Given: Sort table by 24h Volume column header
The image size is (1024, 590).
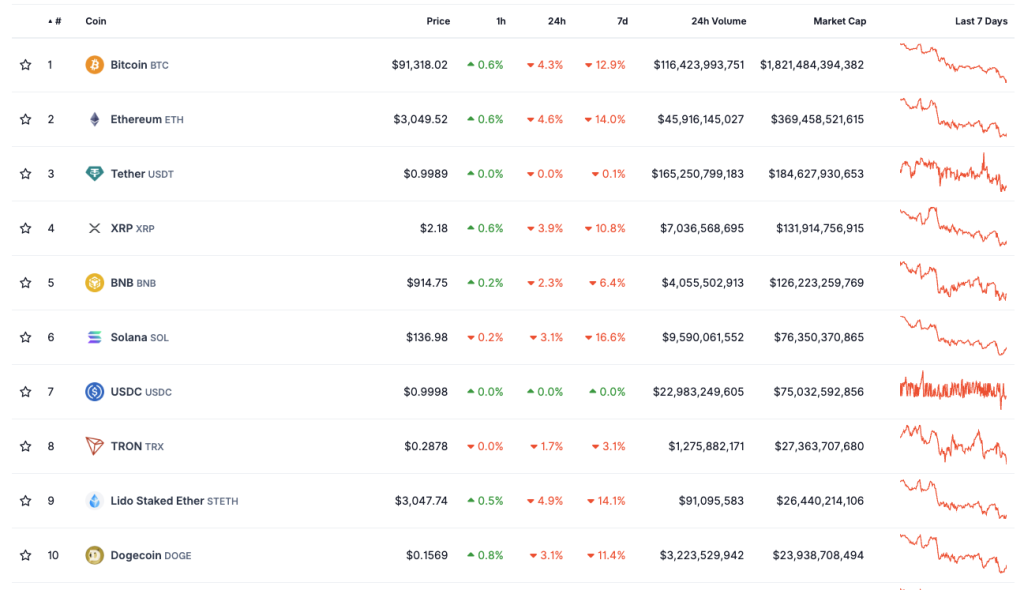Looking at the screenshot, I should point(718,21).
